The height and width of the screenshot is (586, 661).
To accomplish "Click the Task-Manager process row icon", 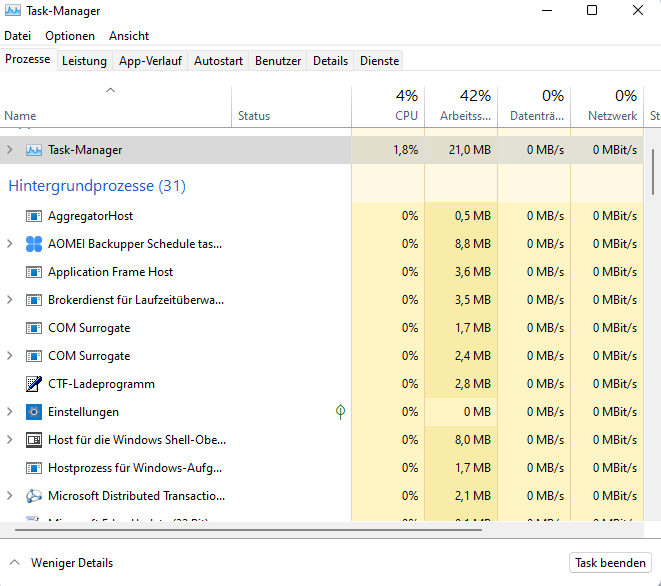I will point(34,150).
